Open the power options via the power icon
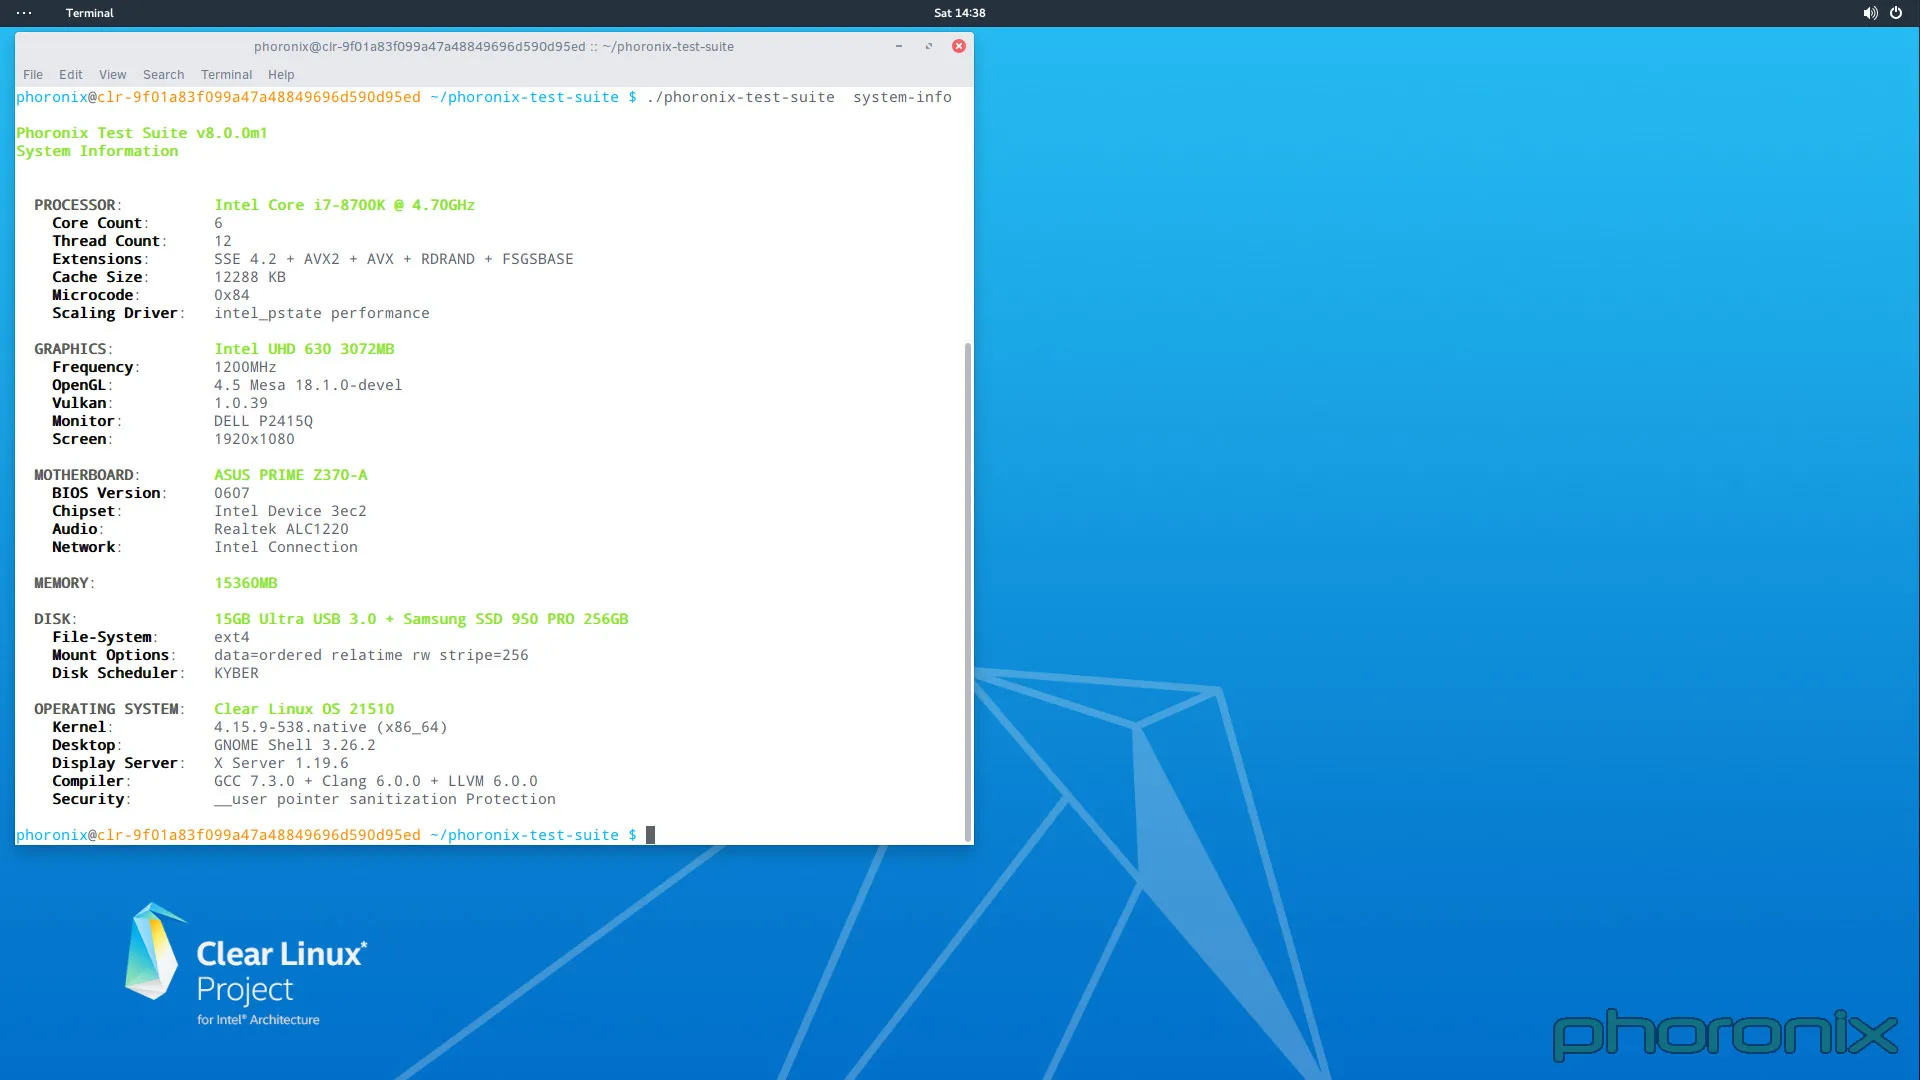Screen dimensions: 1920x1080 (1897, 13)
